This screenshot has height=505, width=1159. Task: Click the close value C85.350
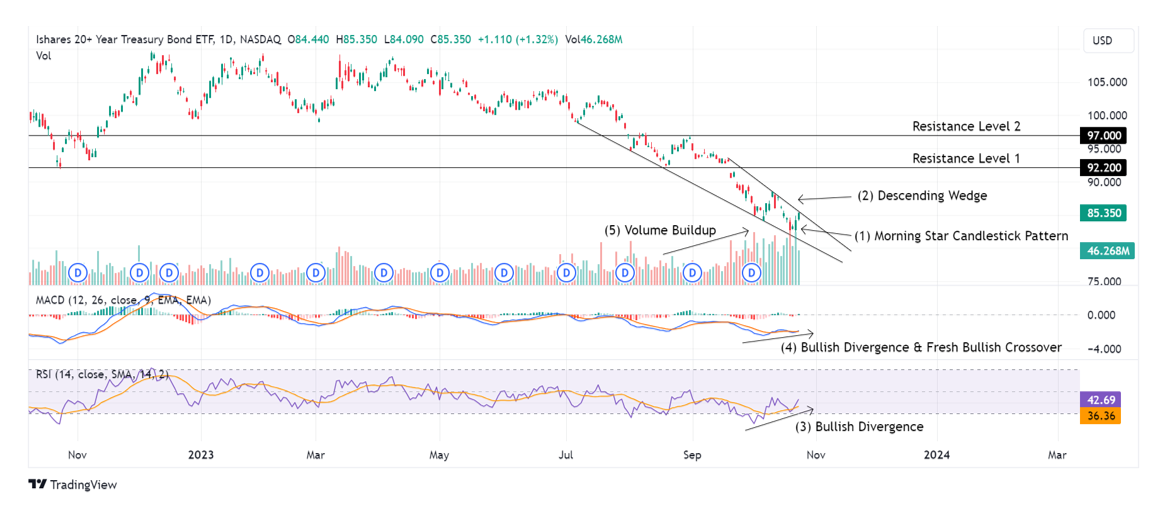coord(449,40)
